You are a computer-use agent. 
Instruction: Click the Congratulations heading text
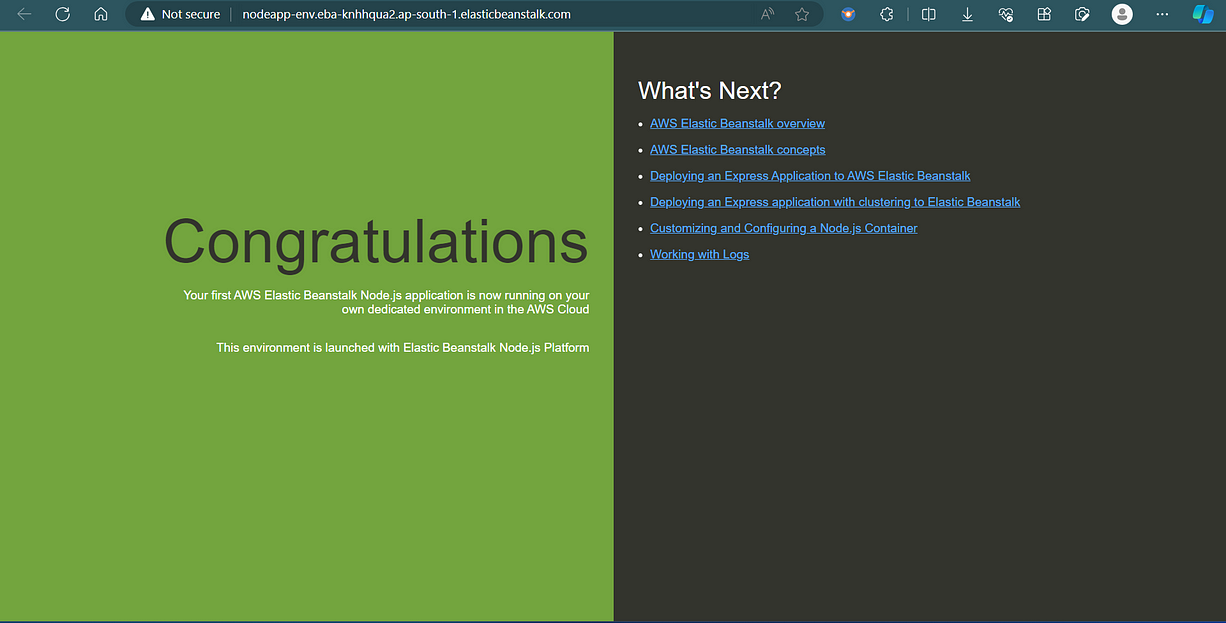click(x=376, y=244)
